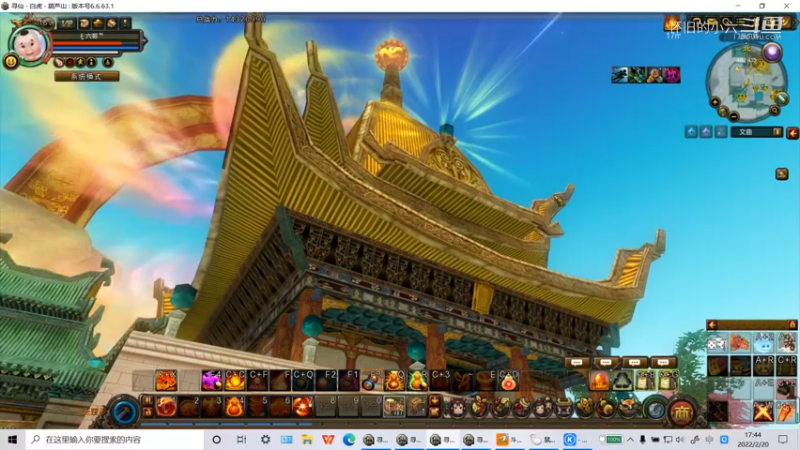Click the Windows taskbar search box

pos(115,439)
